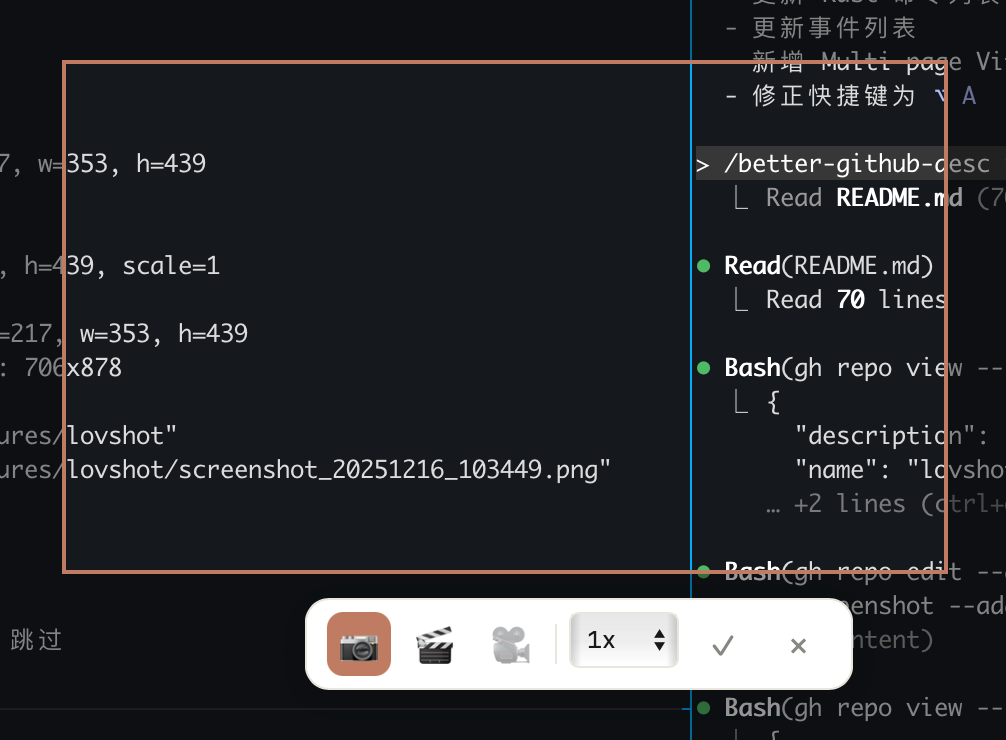Click the 更新事件列表 line

coord(833,28)
